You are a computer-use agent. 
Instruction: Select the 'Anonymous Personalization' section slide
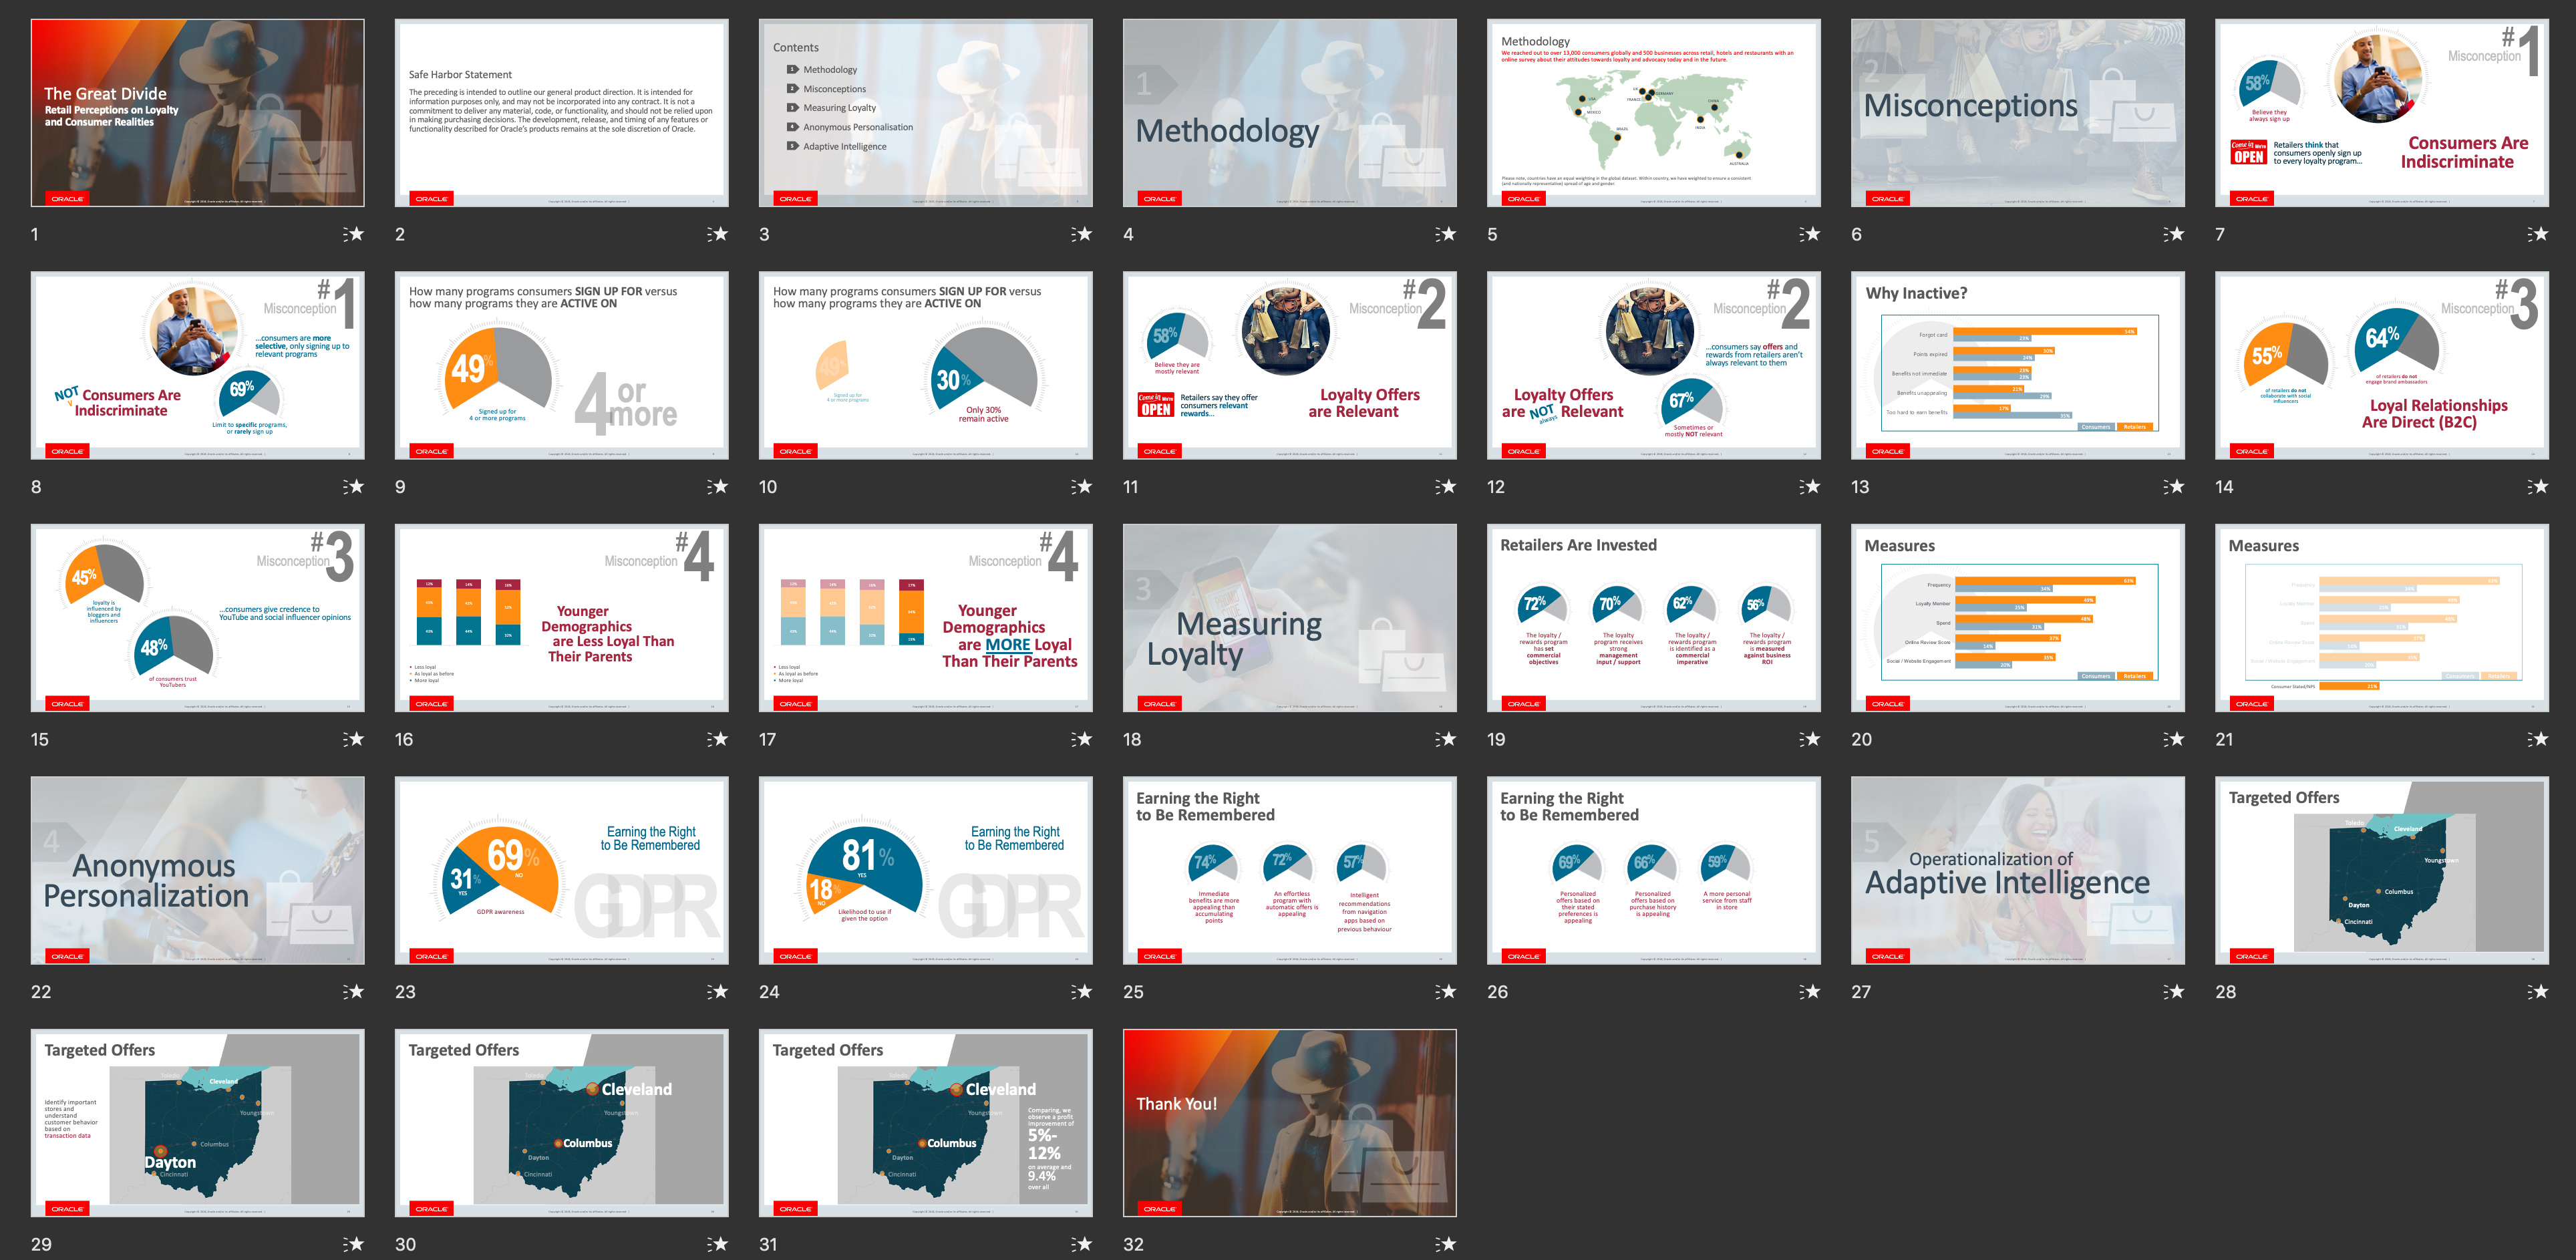(197, 870)
